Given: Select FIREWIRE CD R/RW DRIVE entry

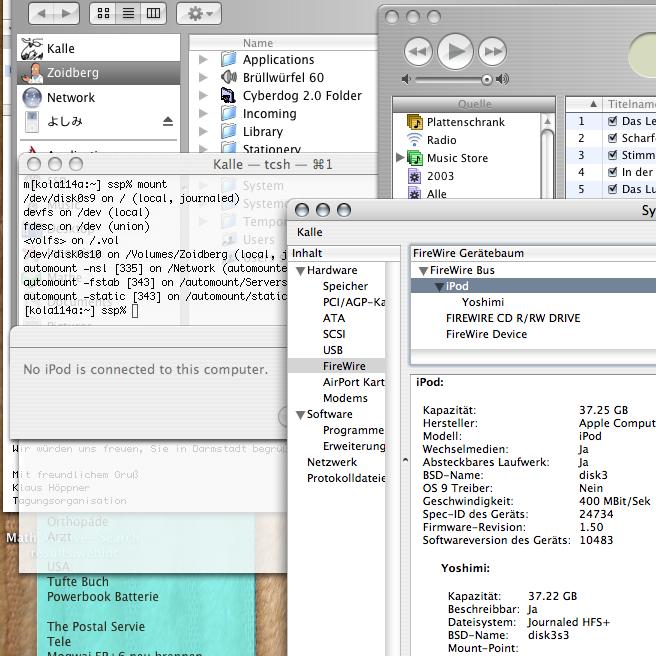Looking at the screenshot, I should (x=512, y=318).
